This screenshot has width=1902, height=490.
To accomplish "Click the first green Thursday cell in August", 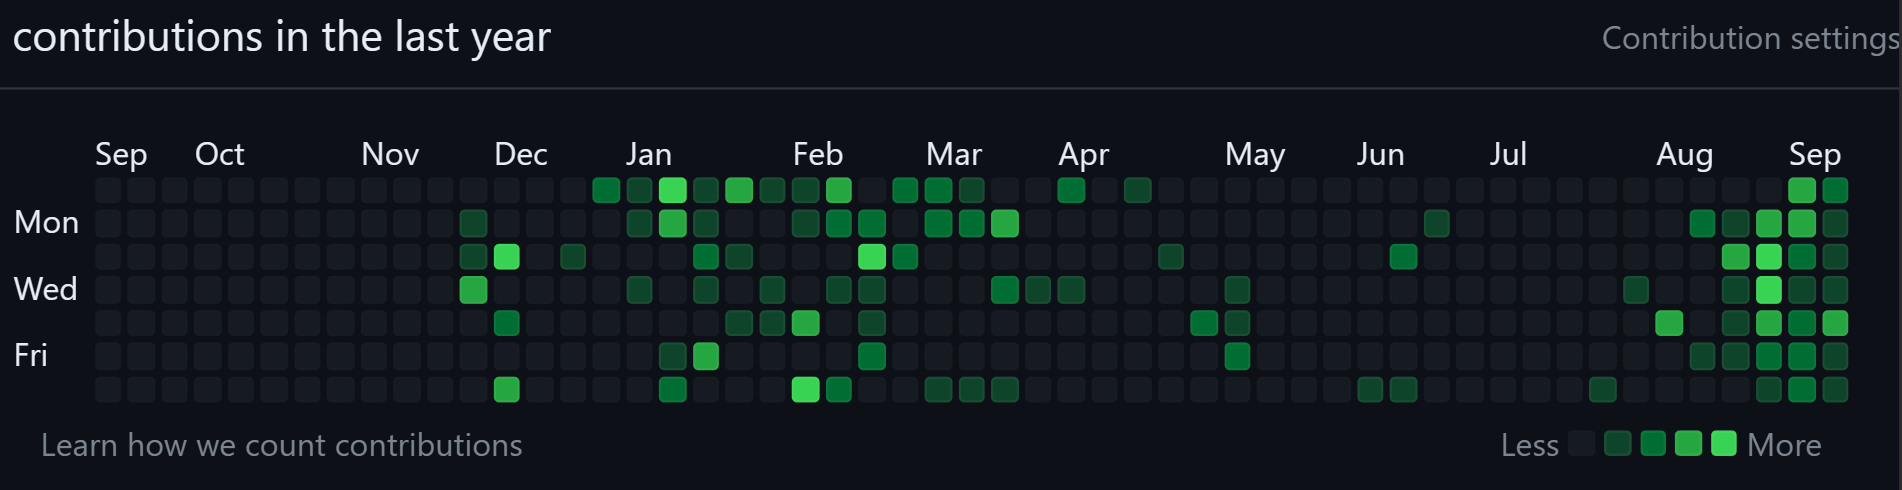I will tap(1668, 323).
